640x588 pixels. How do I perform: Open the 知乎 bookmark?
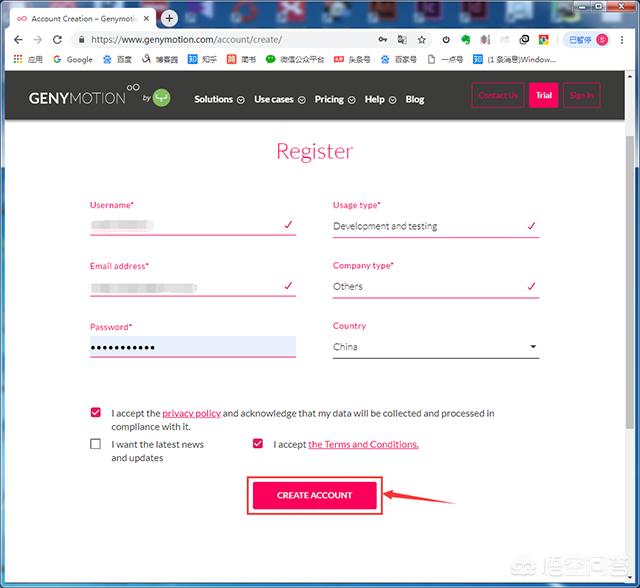[202, 60]
